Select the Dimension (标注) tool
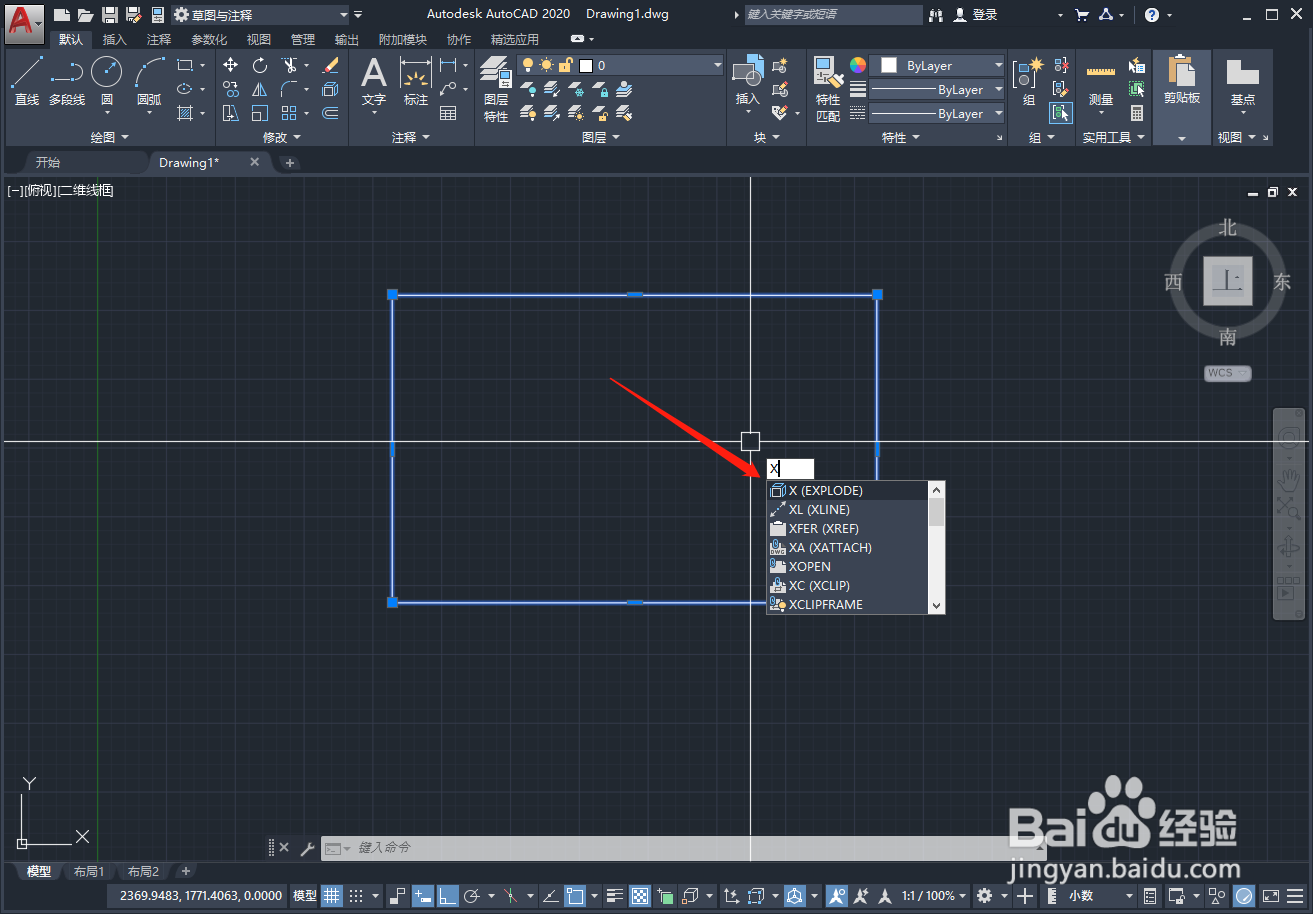The height and width of the screenshot is (914, 1313). 416,80
